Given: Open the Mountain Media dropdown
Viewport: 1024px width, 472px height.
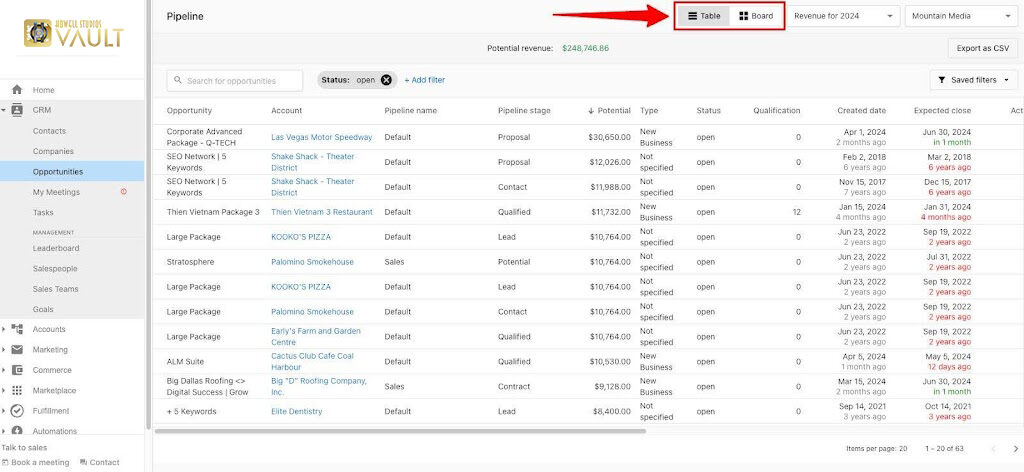Looking at the screenshot, I should coord(961,16).
